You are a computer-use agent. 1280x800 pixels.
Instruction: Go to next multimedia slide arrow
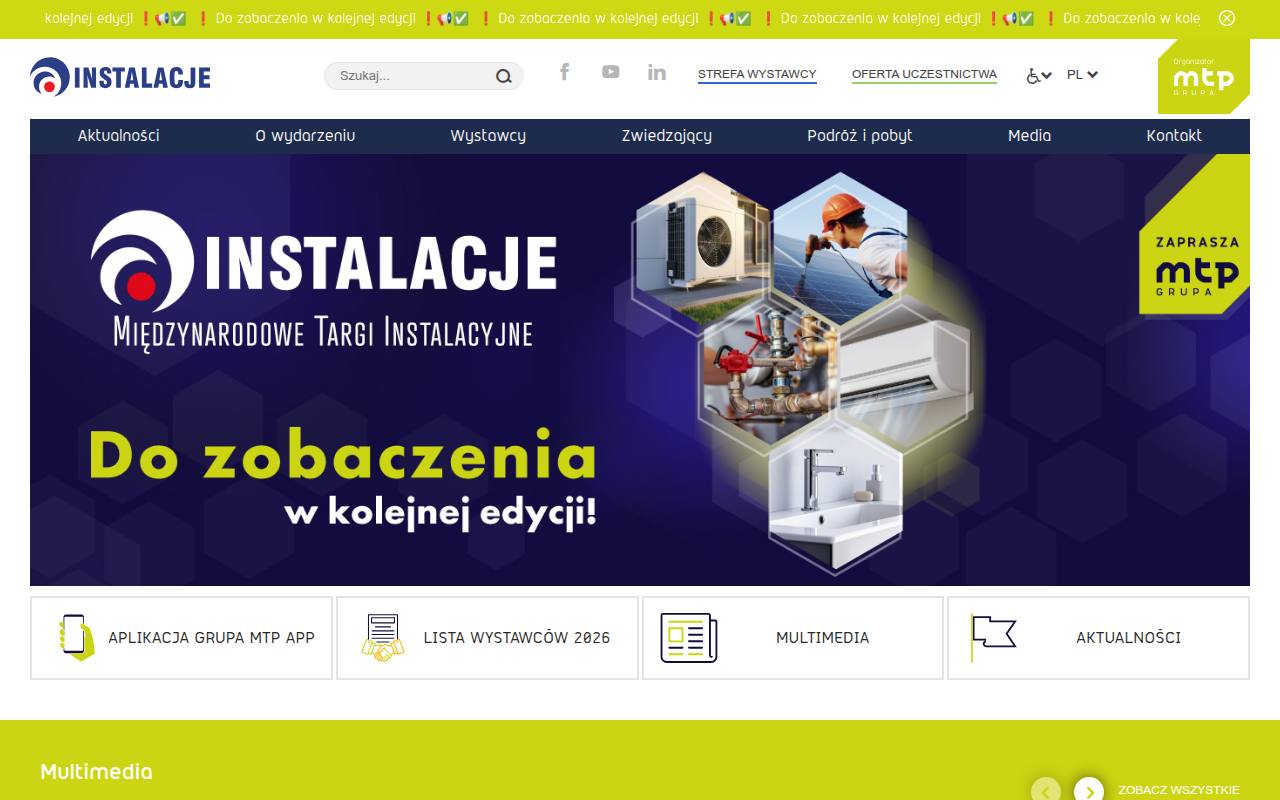pyautogui.click(x=1089, y=790)
